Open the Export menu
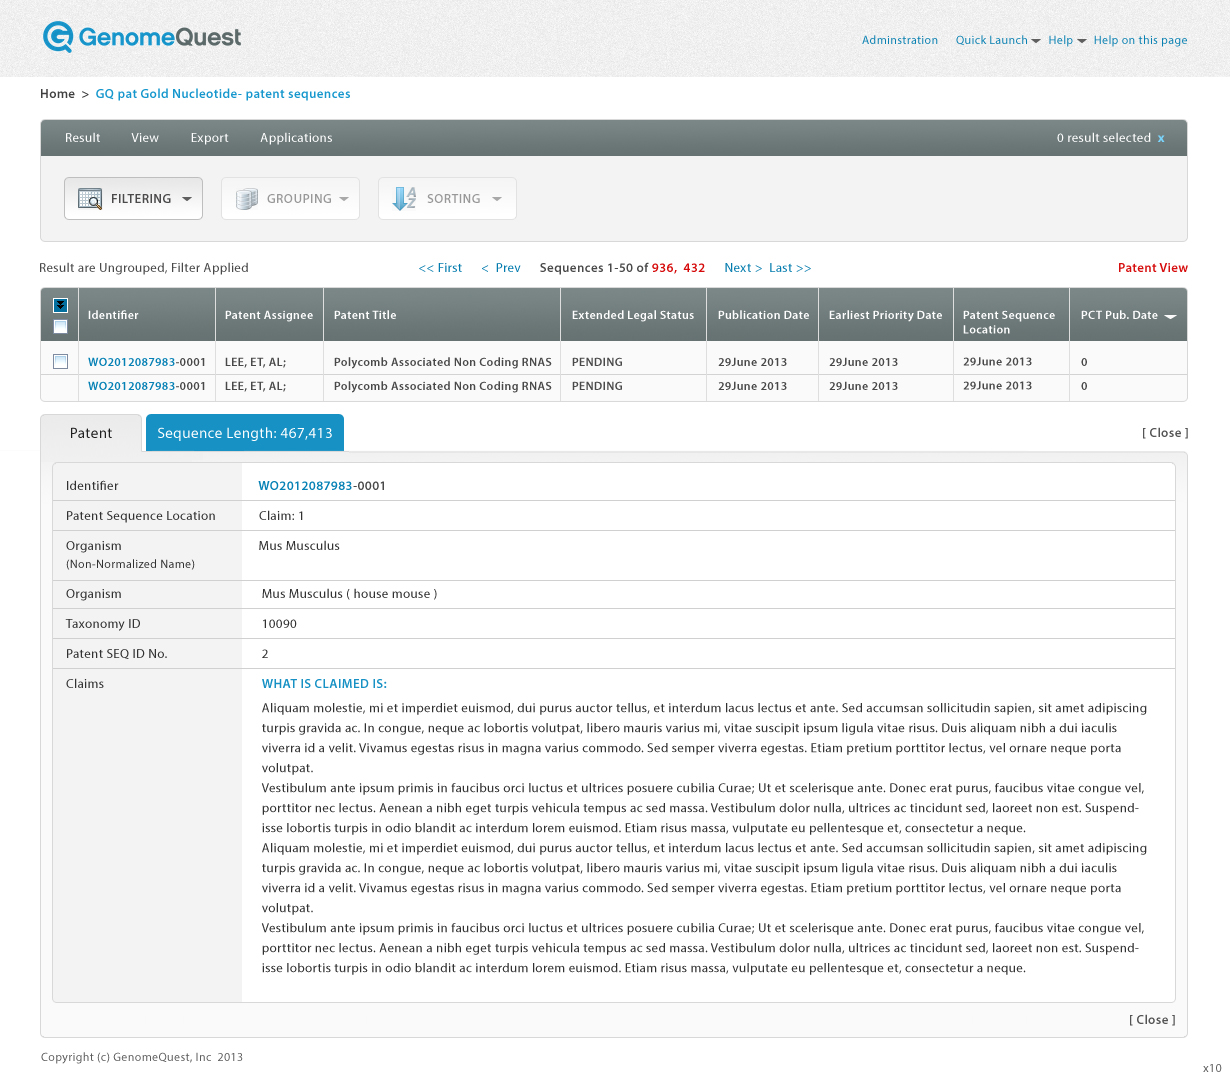This screenshot has width=1230, height=1081. (210, 138)
